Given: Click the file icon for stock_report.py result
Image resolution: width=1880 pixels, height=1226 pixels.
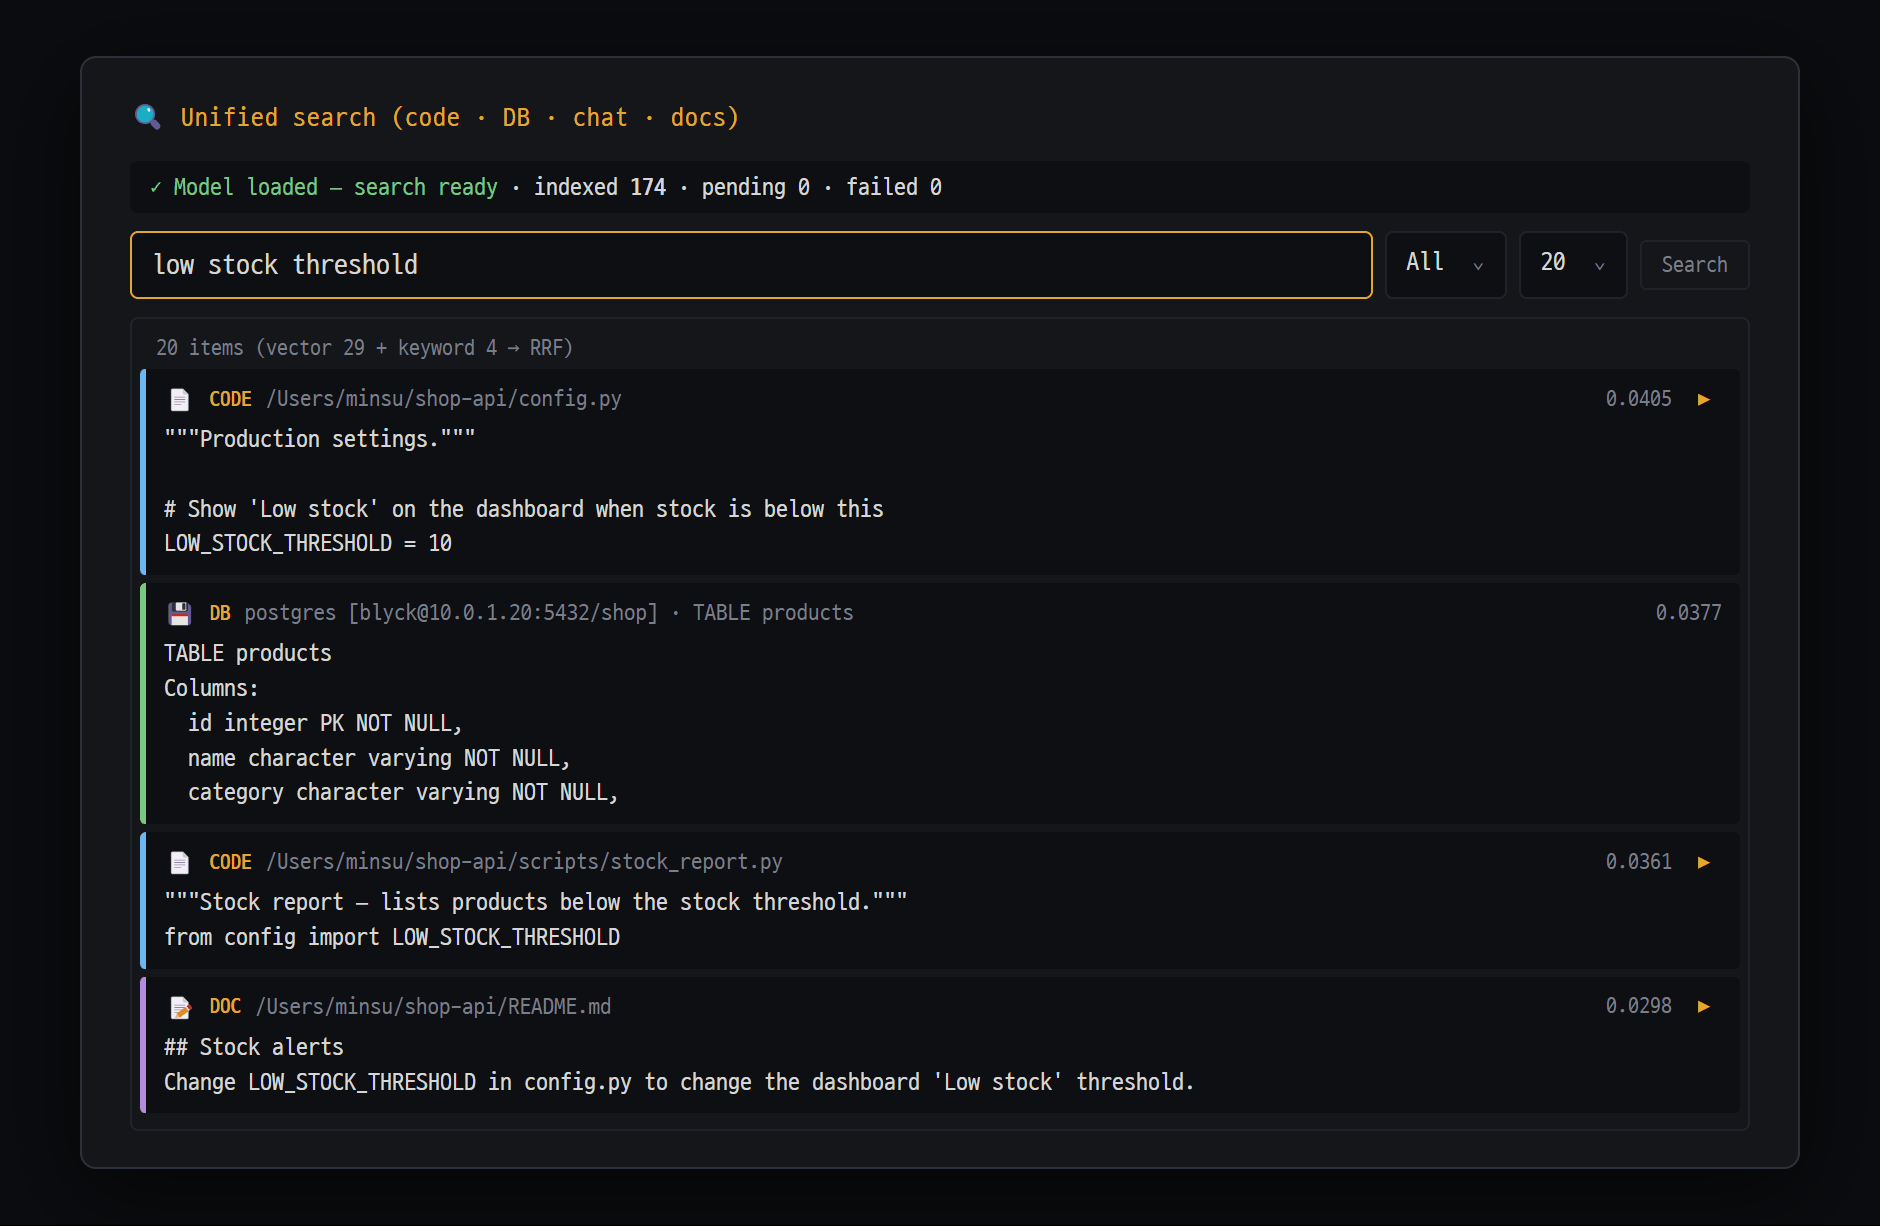Looking at the screenshot, I should 180,862.
